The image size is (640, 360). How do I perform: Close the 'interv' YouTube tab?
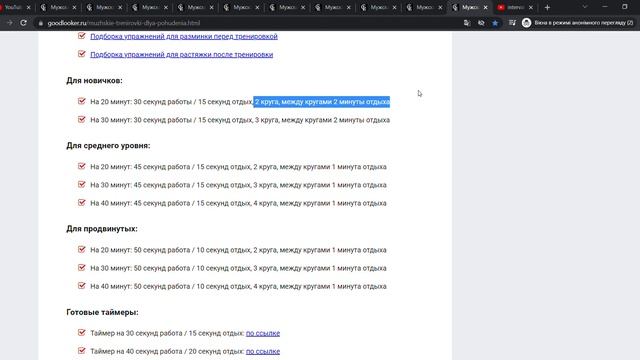531,7
